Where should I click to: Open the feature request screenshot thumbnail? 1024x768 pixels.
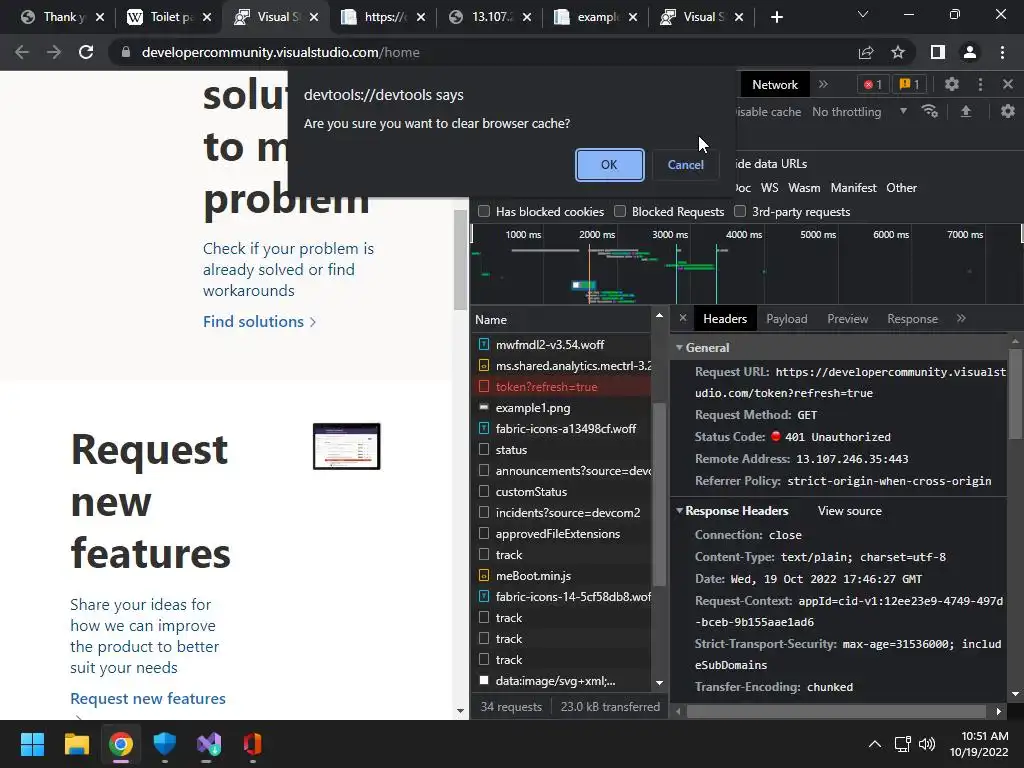[x=346, y=446]
